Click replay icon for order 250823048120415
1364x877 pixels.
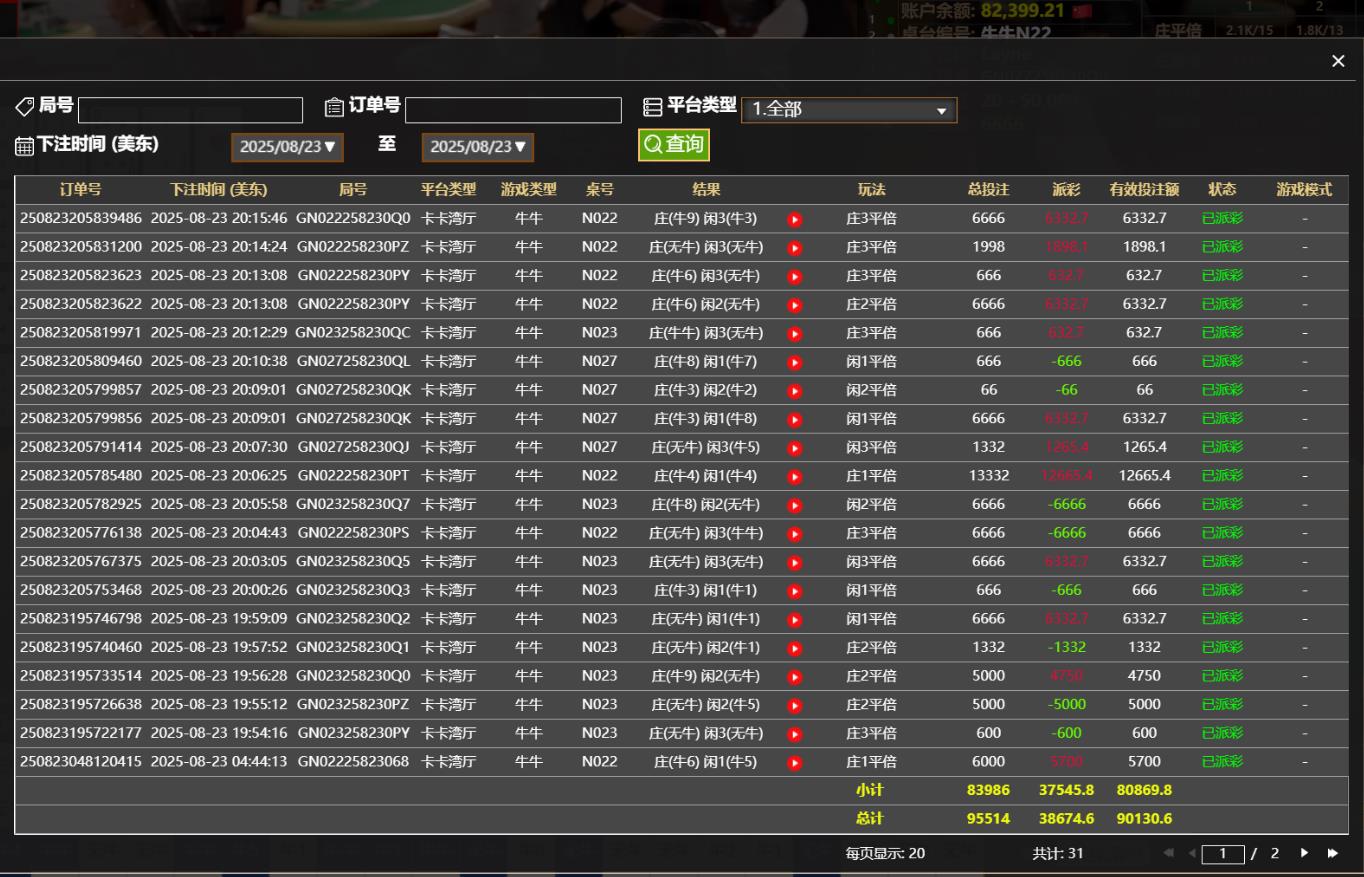click(795, 763)
